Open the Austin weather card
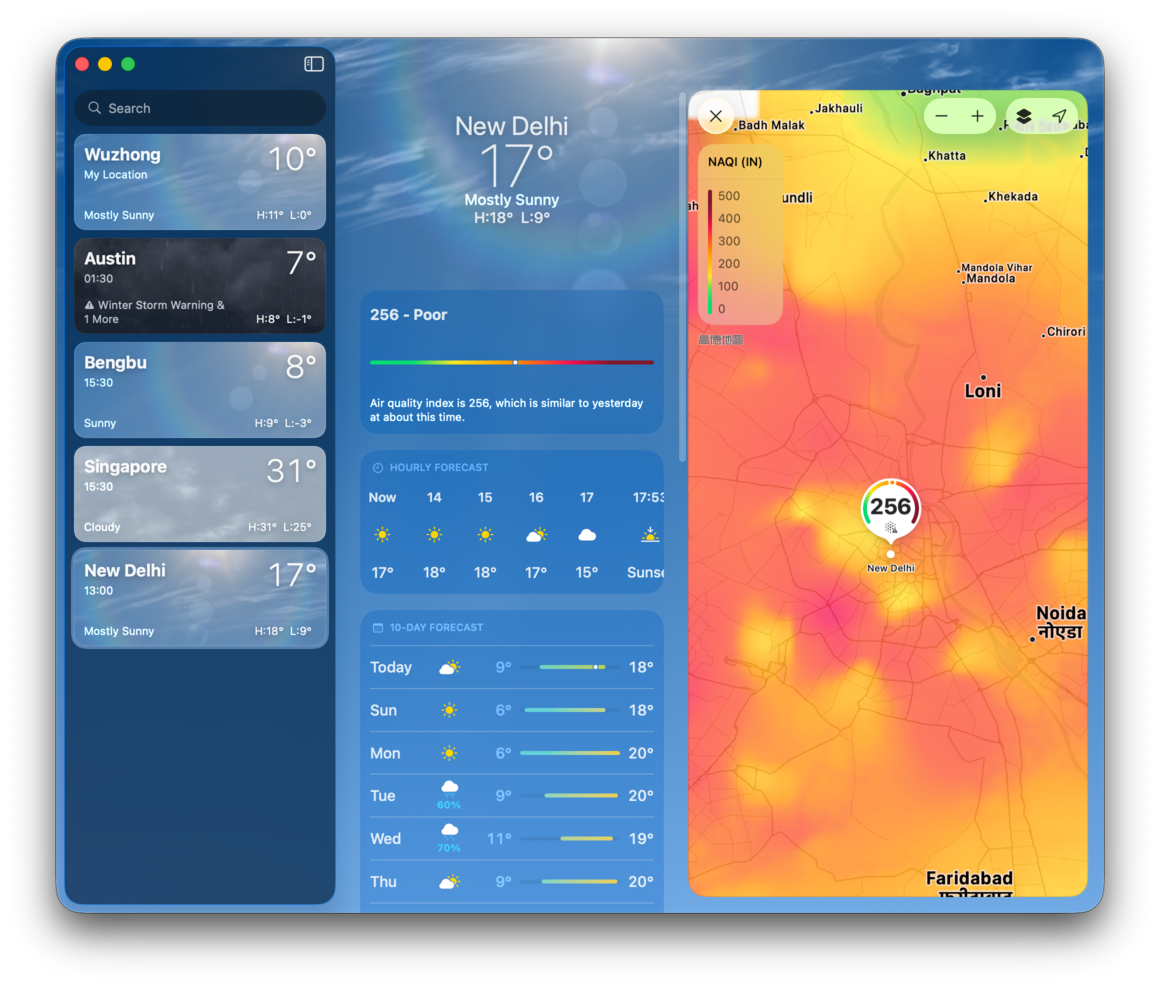 coord(200,286)
